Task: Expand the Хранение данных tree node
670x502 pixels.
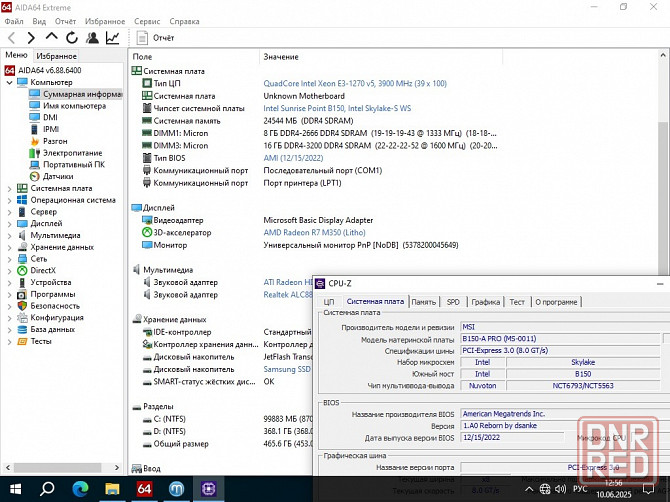Action: pos(9,247)
